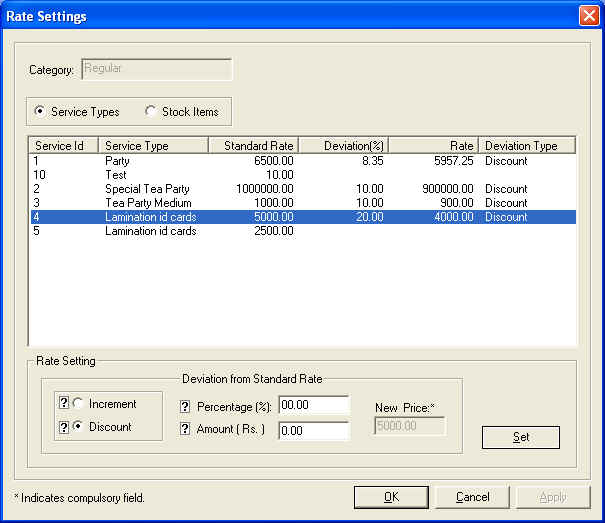Viewport: 605px width, 523px height.
Task: Click Discount cell in Party row
Action: tap(506, 161)
